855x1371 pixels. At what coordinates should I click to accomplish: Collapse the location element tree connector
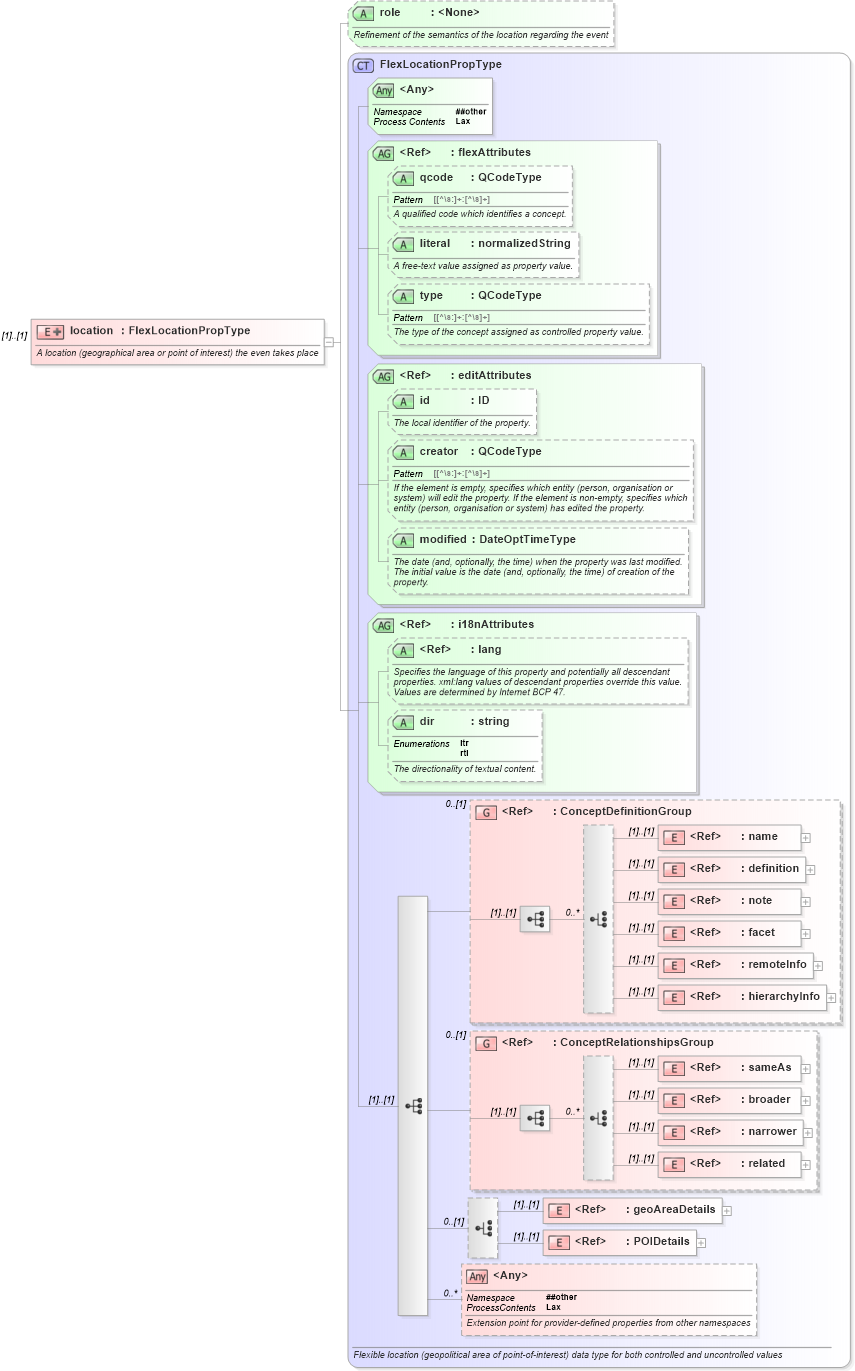pyautogui.click(x=329, y=342)
